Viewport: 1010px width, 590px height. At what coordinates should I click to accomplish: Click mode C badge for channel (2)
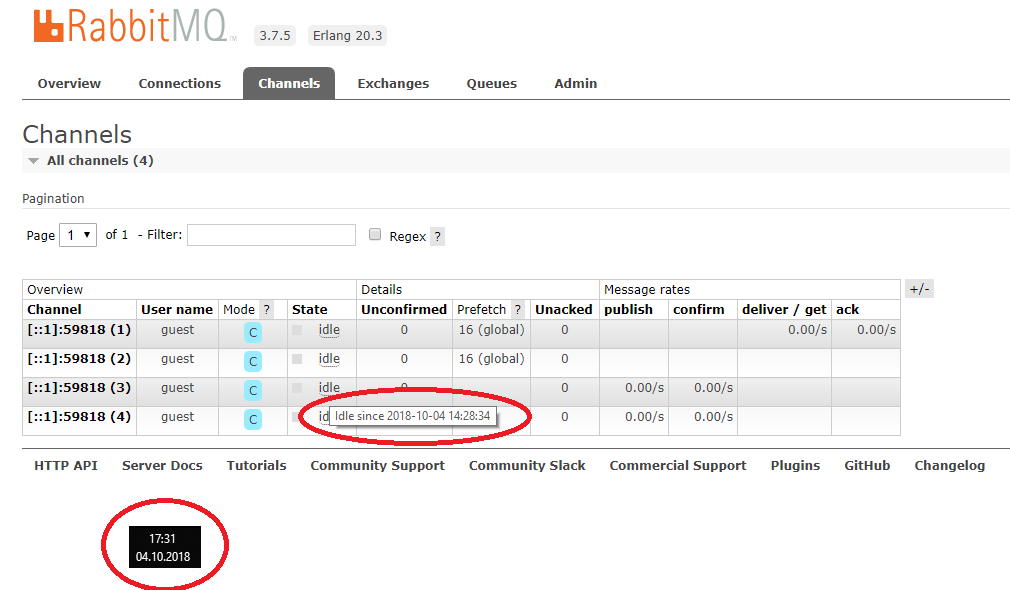click(x=252, y=361)
